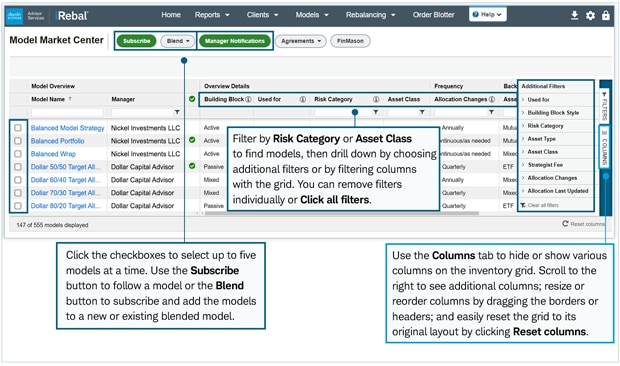Click the Manager filter input field
The width and height of the screenshot is (620, 366).
(x=142, y=113)
